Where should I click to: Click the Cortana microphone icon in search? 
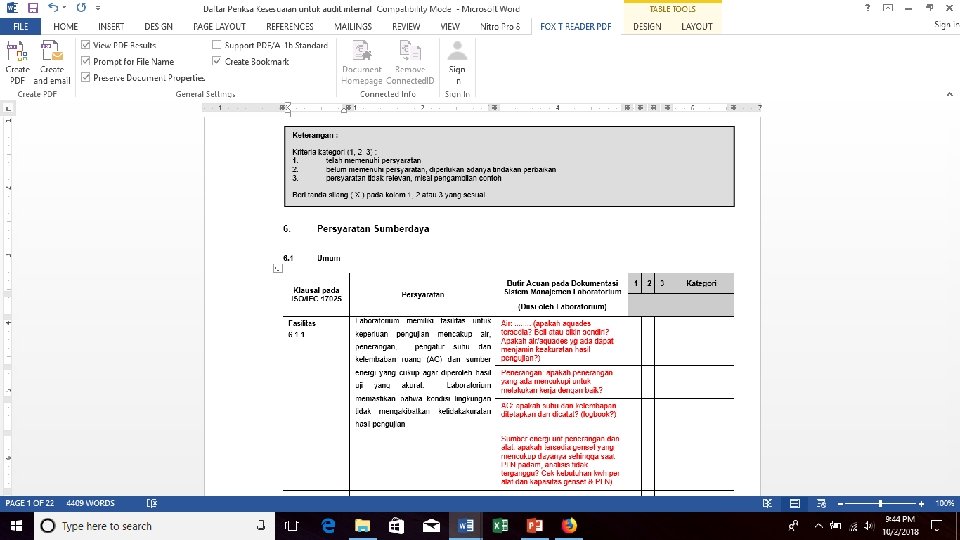click(x=261, y=525)
